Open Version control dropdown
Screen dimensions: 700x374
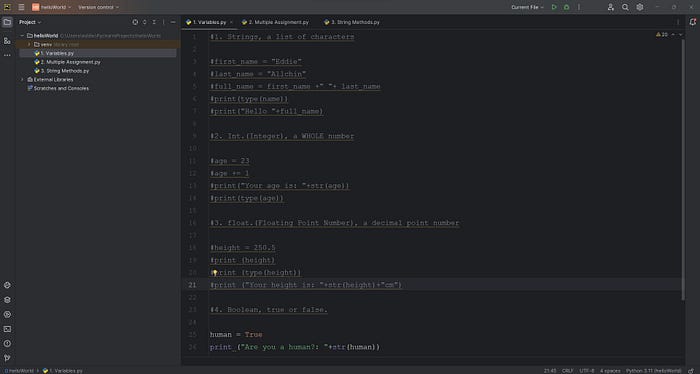tap(99, 7)
